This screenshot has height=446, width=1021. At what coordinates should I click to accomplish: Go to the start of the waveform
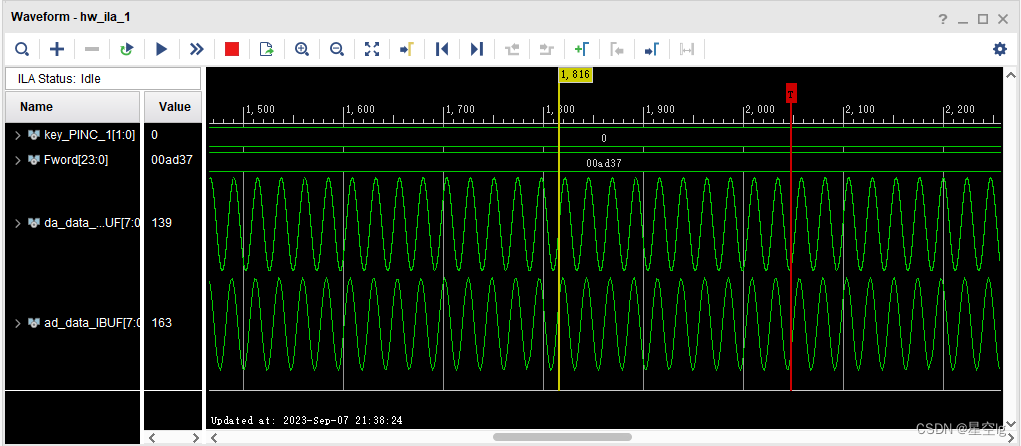(x=442, y=49)
